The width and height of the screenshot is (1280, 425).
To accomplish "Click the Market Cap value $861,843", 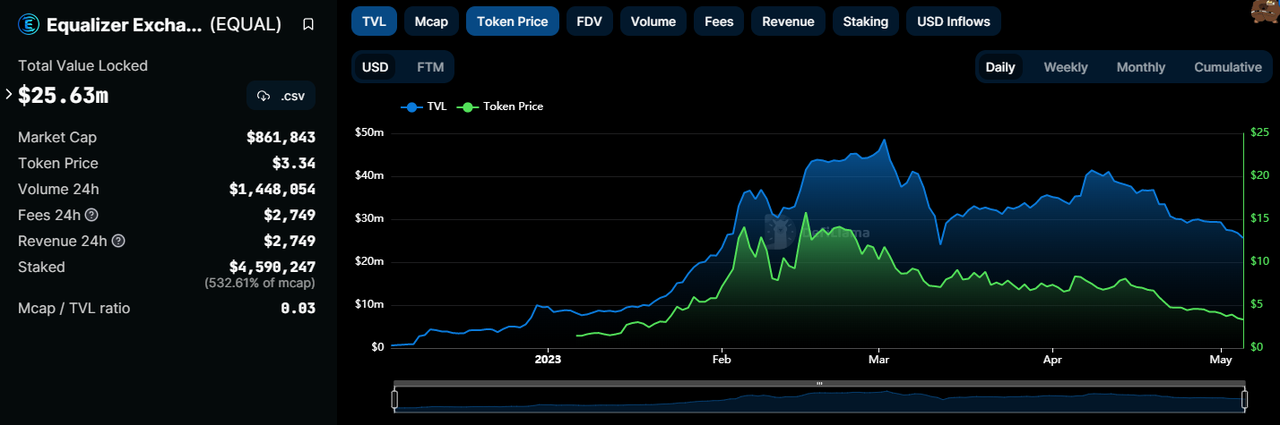I will pyautogui.click(x=281, y=137).
